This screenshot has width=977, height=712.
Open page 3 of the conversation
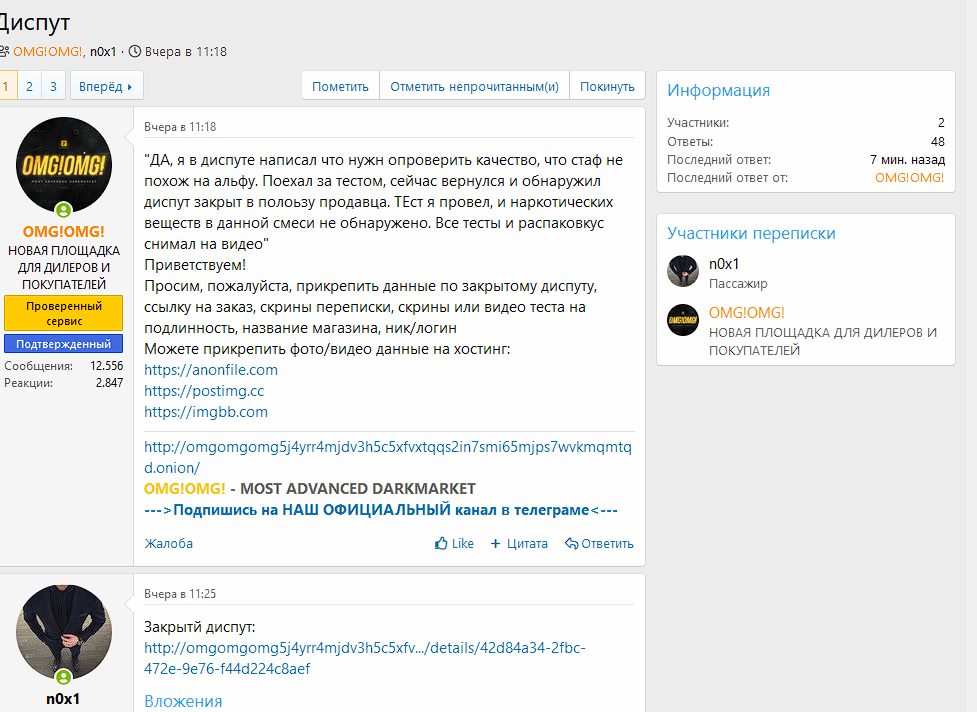54,86
